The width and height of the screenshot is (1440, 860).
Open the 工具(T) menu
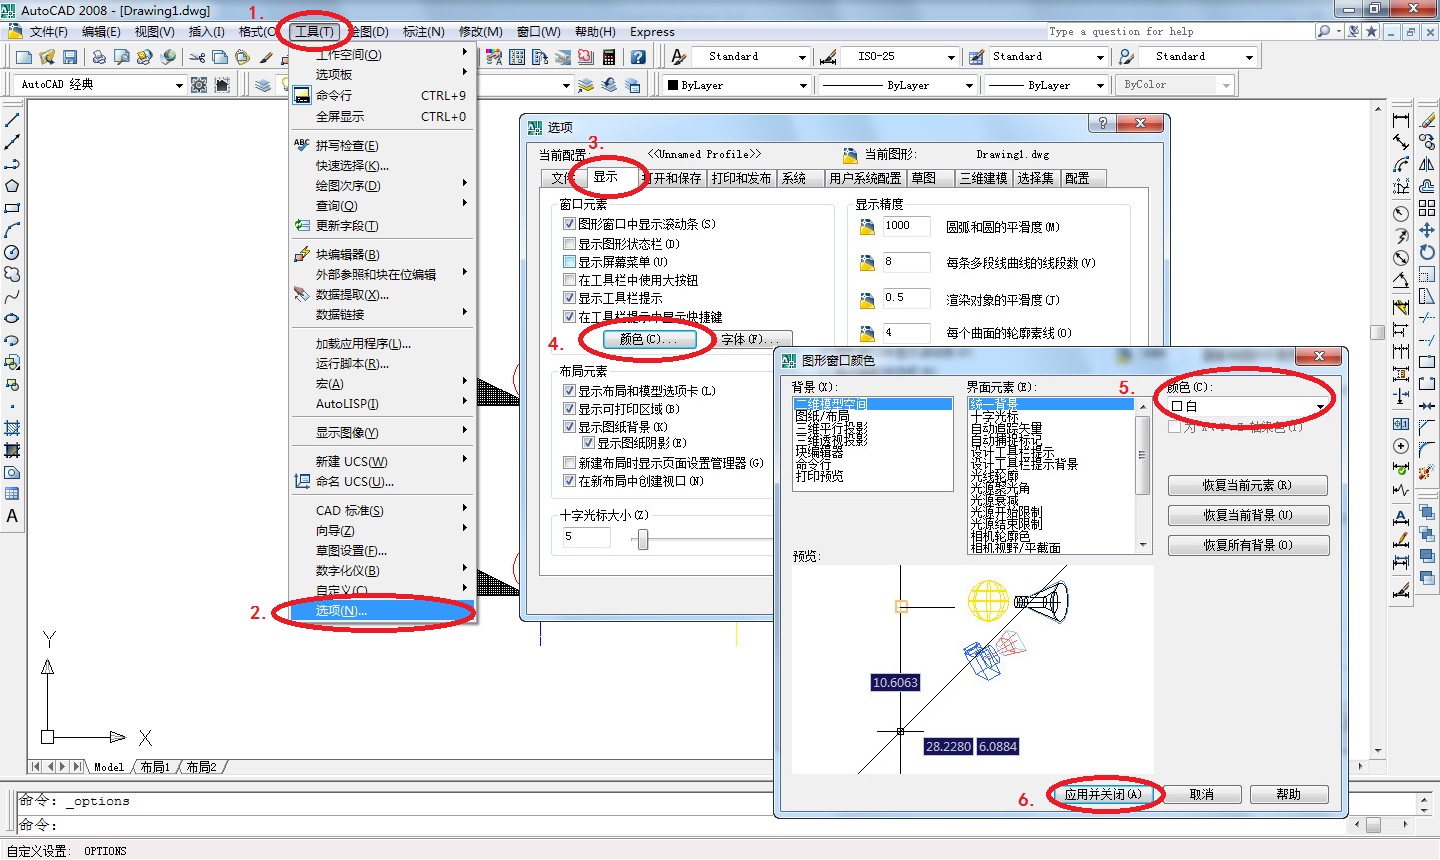pyautogui.click(x=313, y=31)
